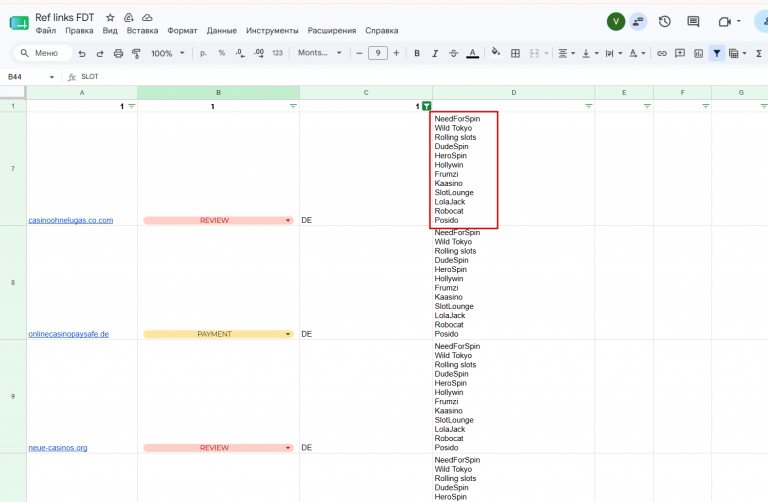Open the Правка menu

tap(79, 30)
